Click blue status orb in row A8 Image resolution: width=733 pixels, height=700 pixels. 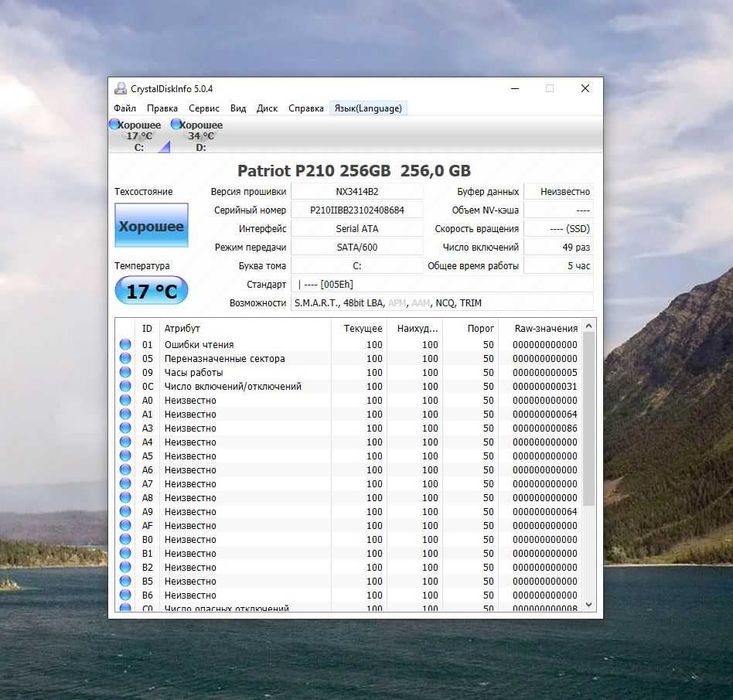(x=125, y=498)
